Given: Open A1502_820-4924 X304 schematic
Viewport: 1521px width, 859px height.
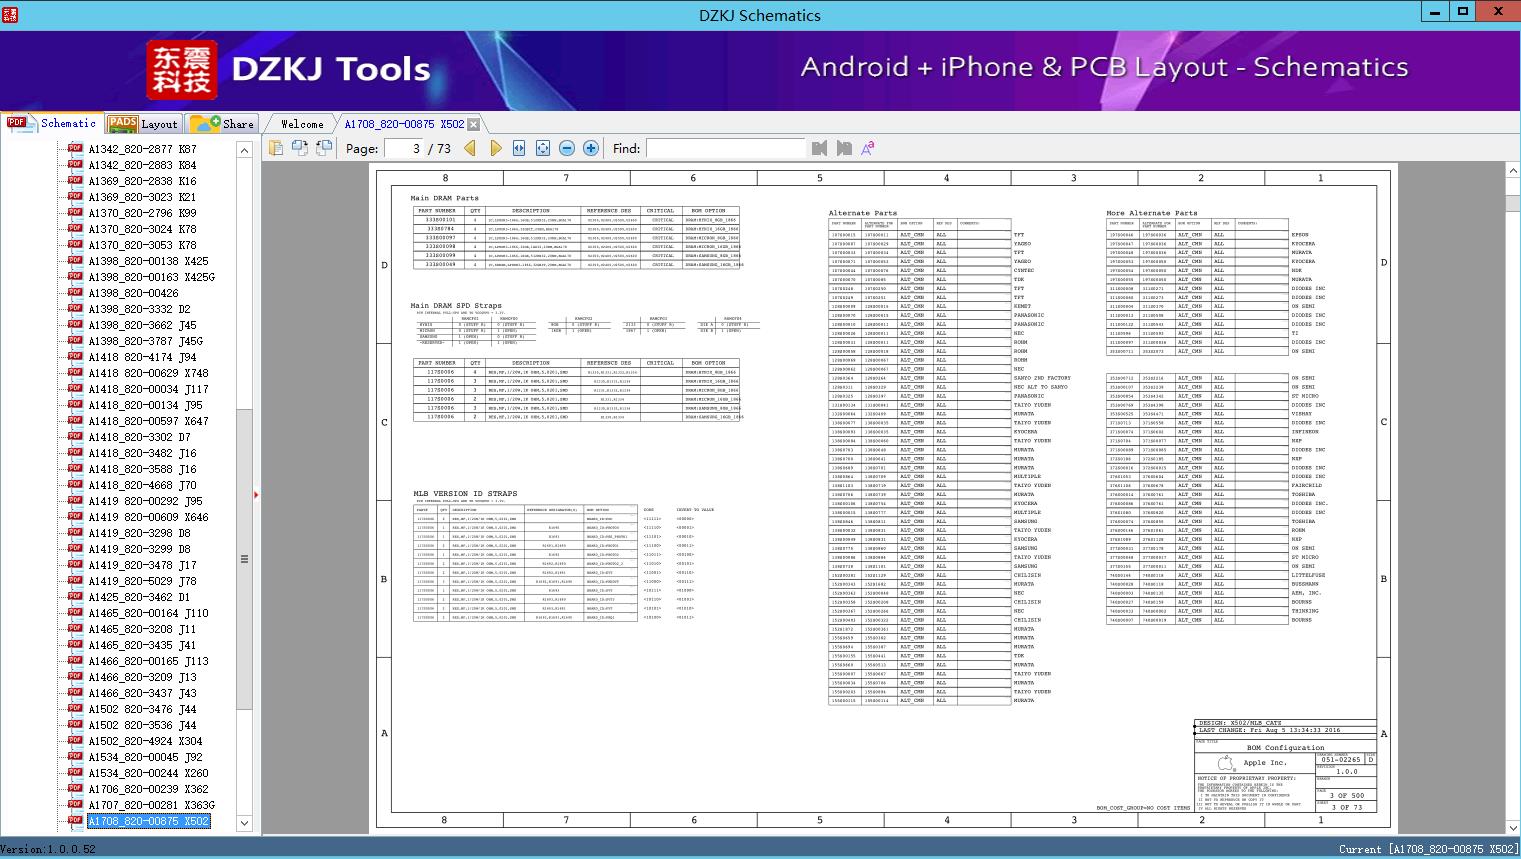Looking at the screenshot, I should coord(145,741).
